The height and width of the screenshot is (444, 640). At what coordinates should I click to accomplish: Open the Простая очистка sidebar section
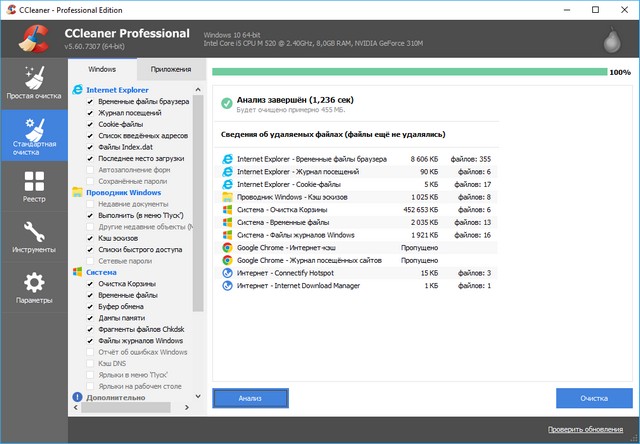coord(33,83)
